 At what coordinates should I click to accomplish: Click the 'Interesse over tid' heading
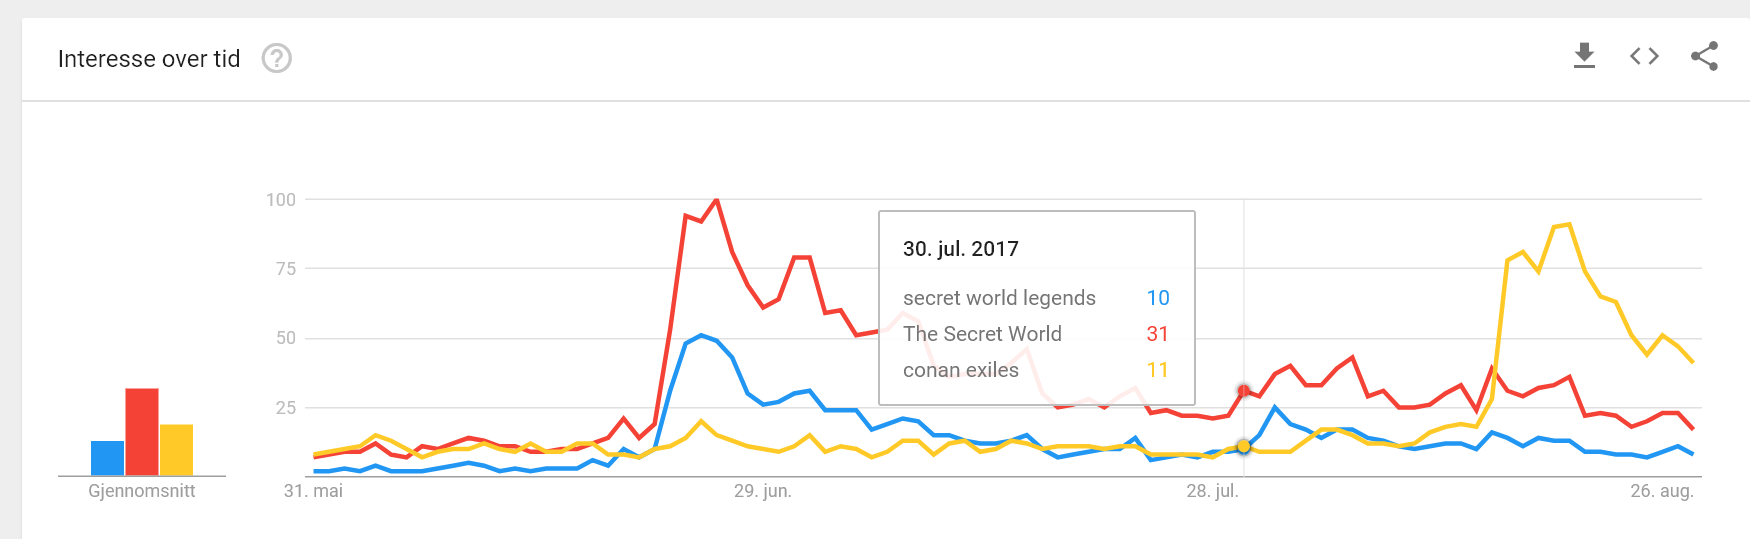click(149, 59)
